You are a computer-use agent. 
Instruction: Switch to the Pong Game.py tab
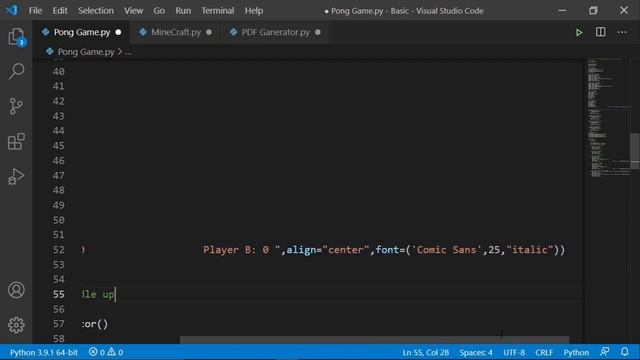(82, 32)
